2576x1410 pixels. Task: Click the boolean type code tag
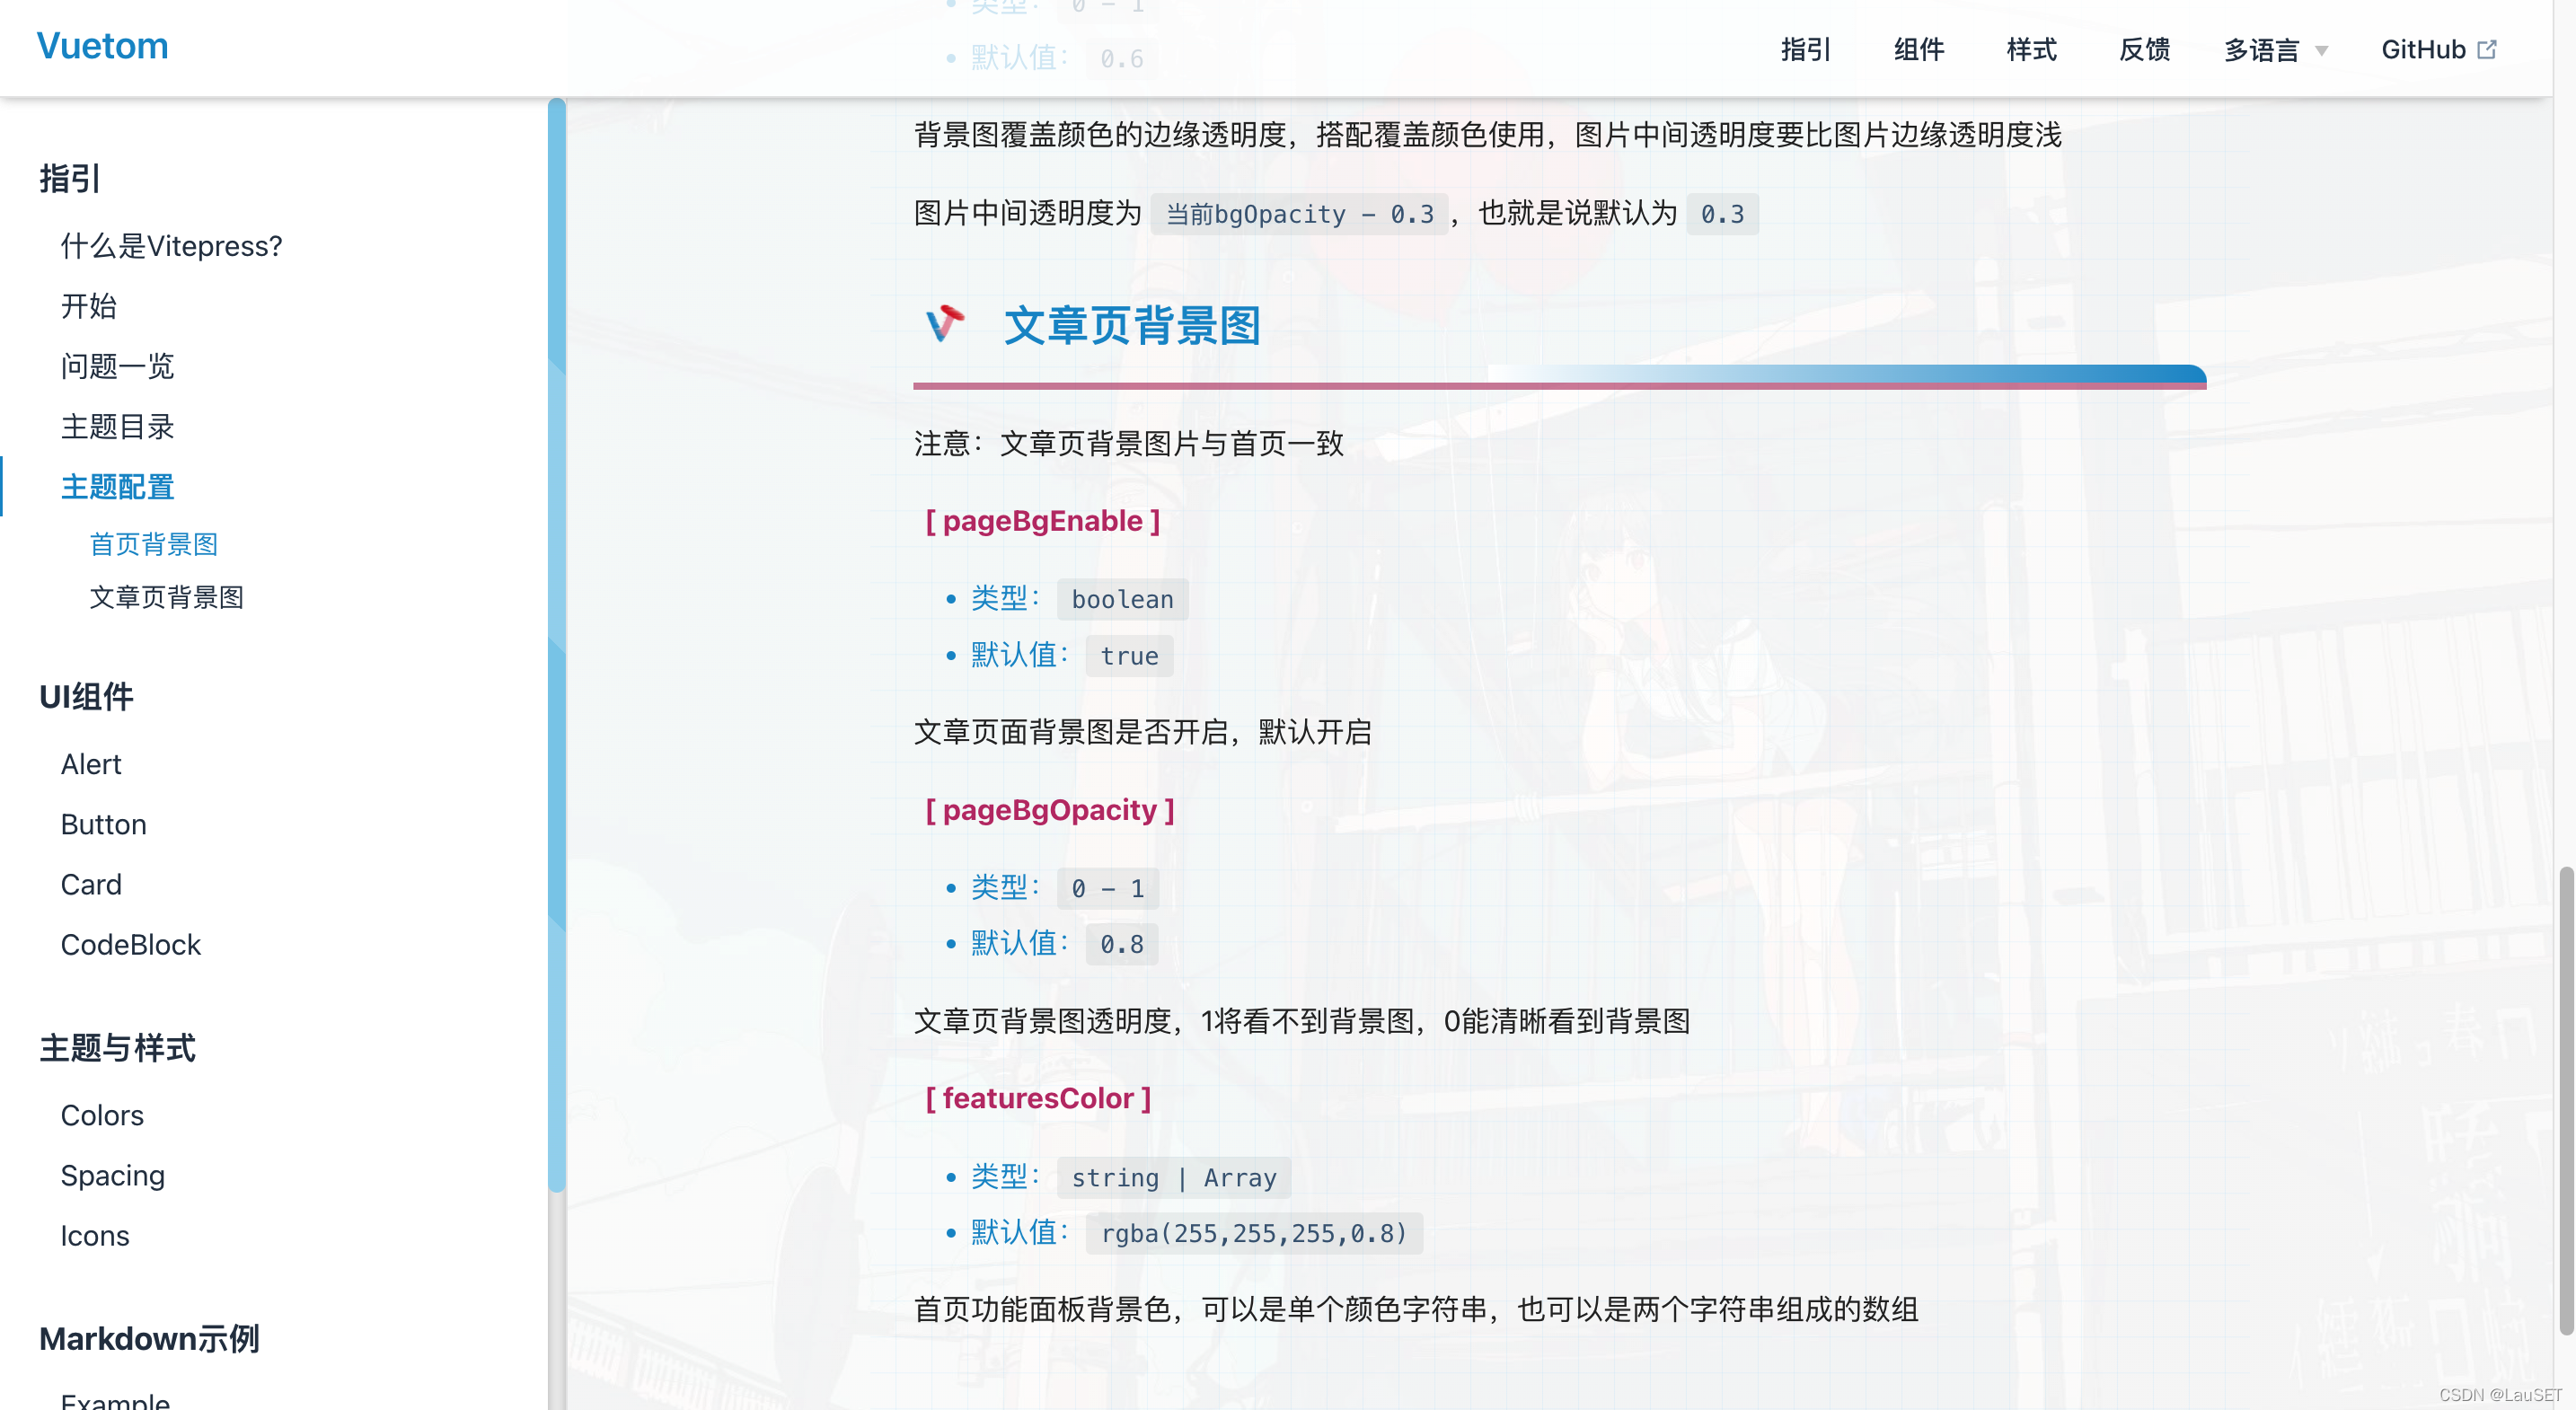(1122, 599)
